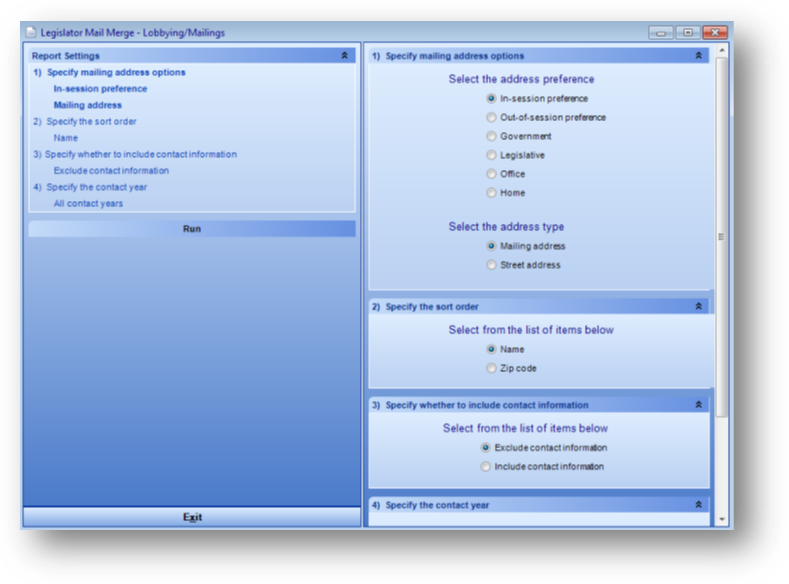Click Mailing address summary in Report Settings
Viewport: 789px width, 584px height.
coord(88,105)
